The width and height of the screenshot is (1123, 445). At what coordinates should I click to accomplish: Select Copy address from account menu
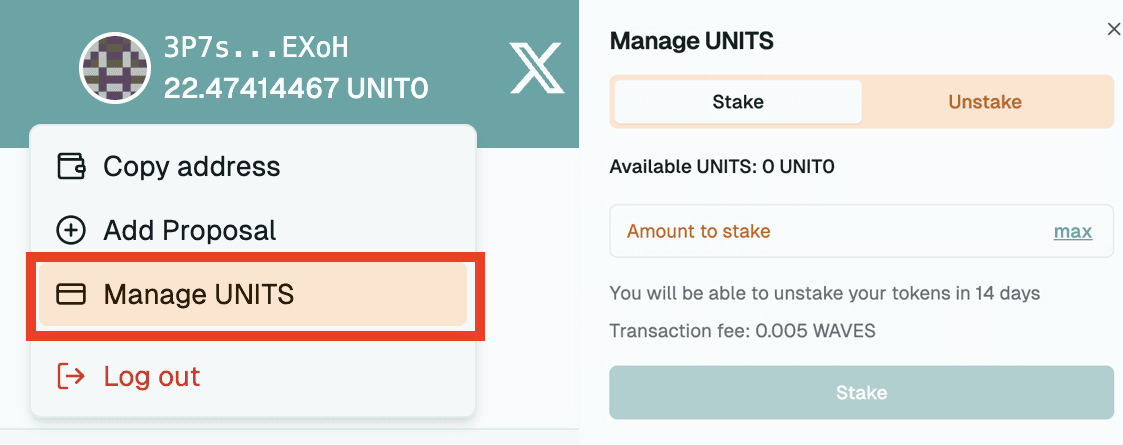(253, 166)
